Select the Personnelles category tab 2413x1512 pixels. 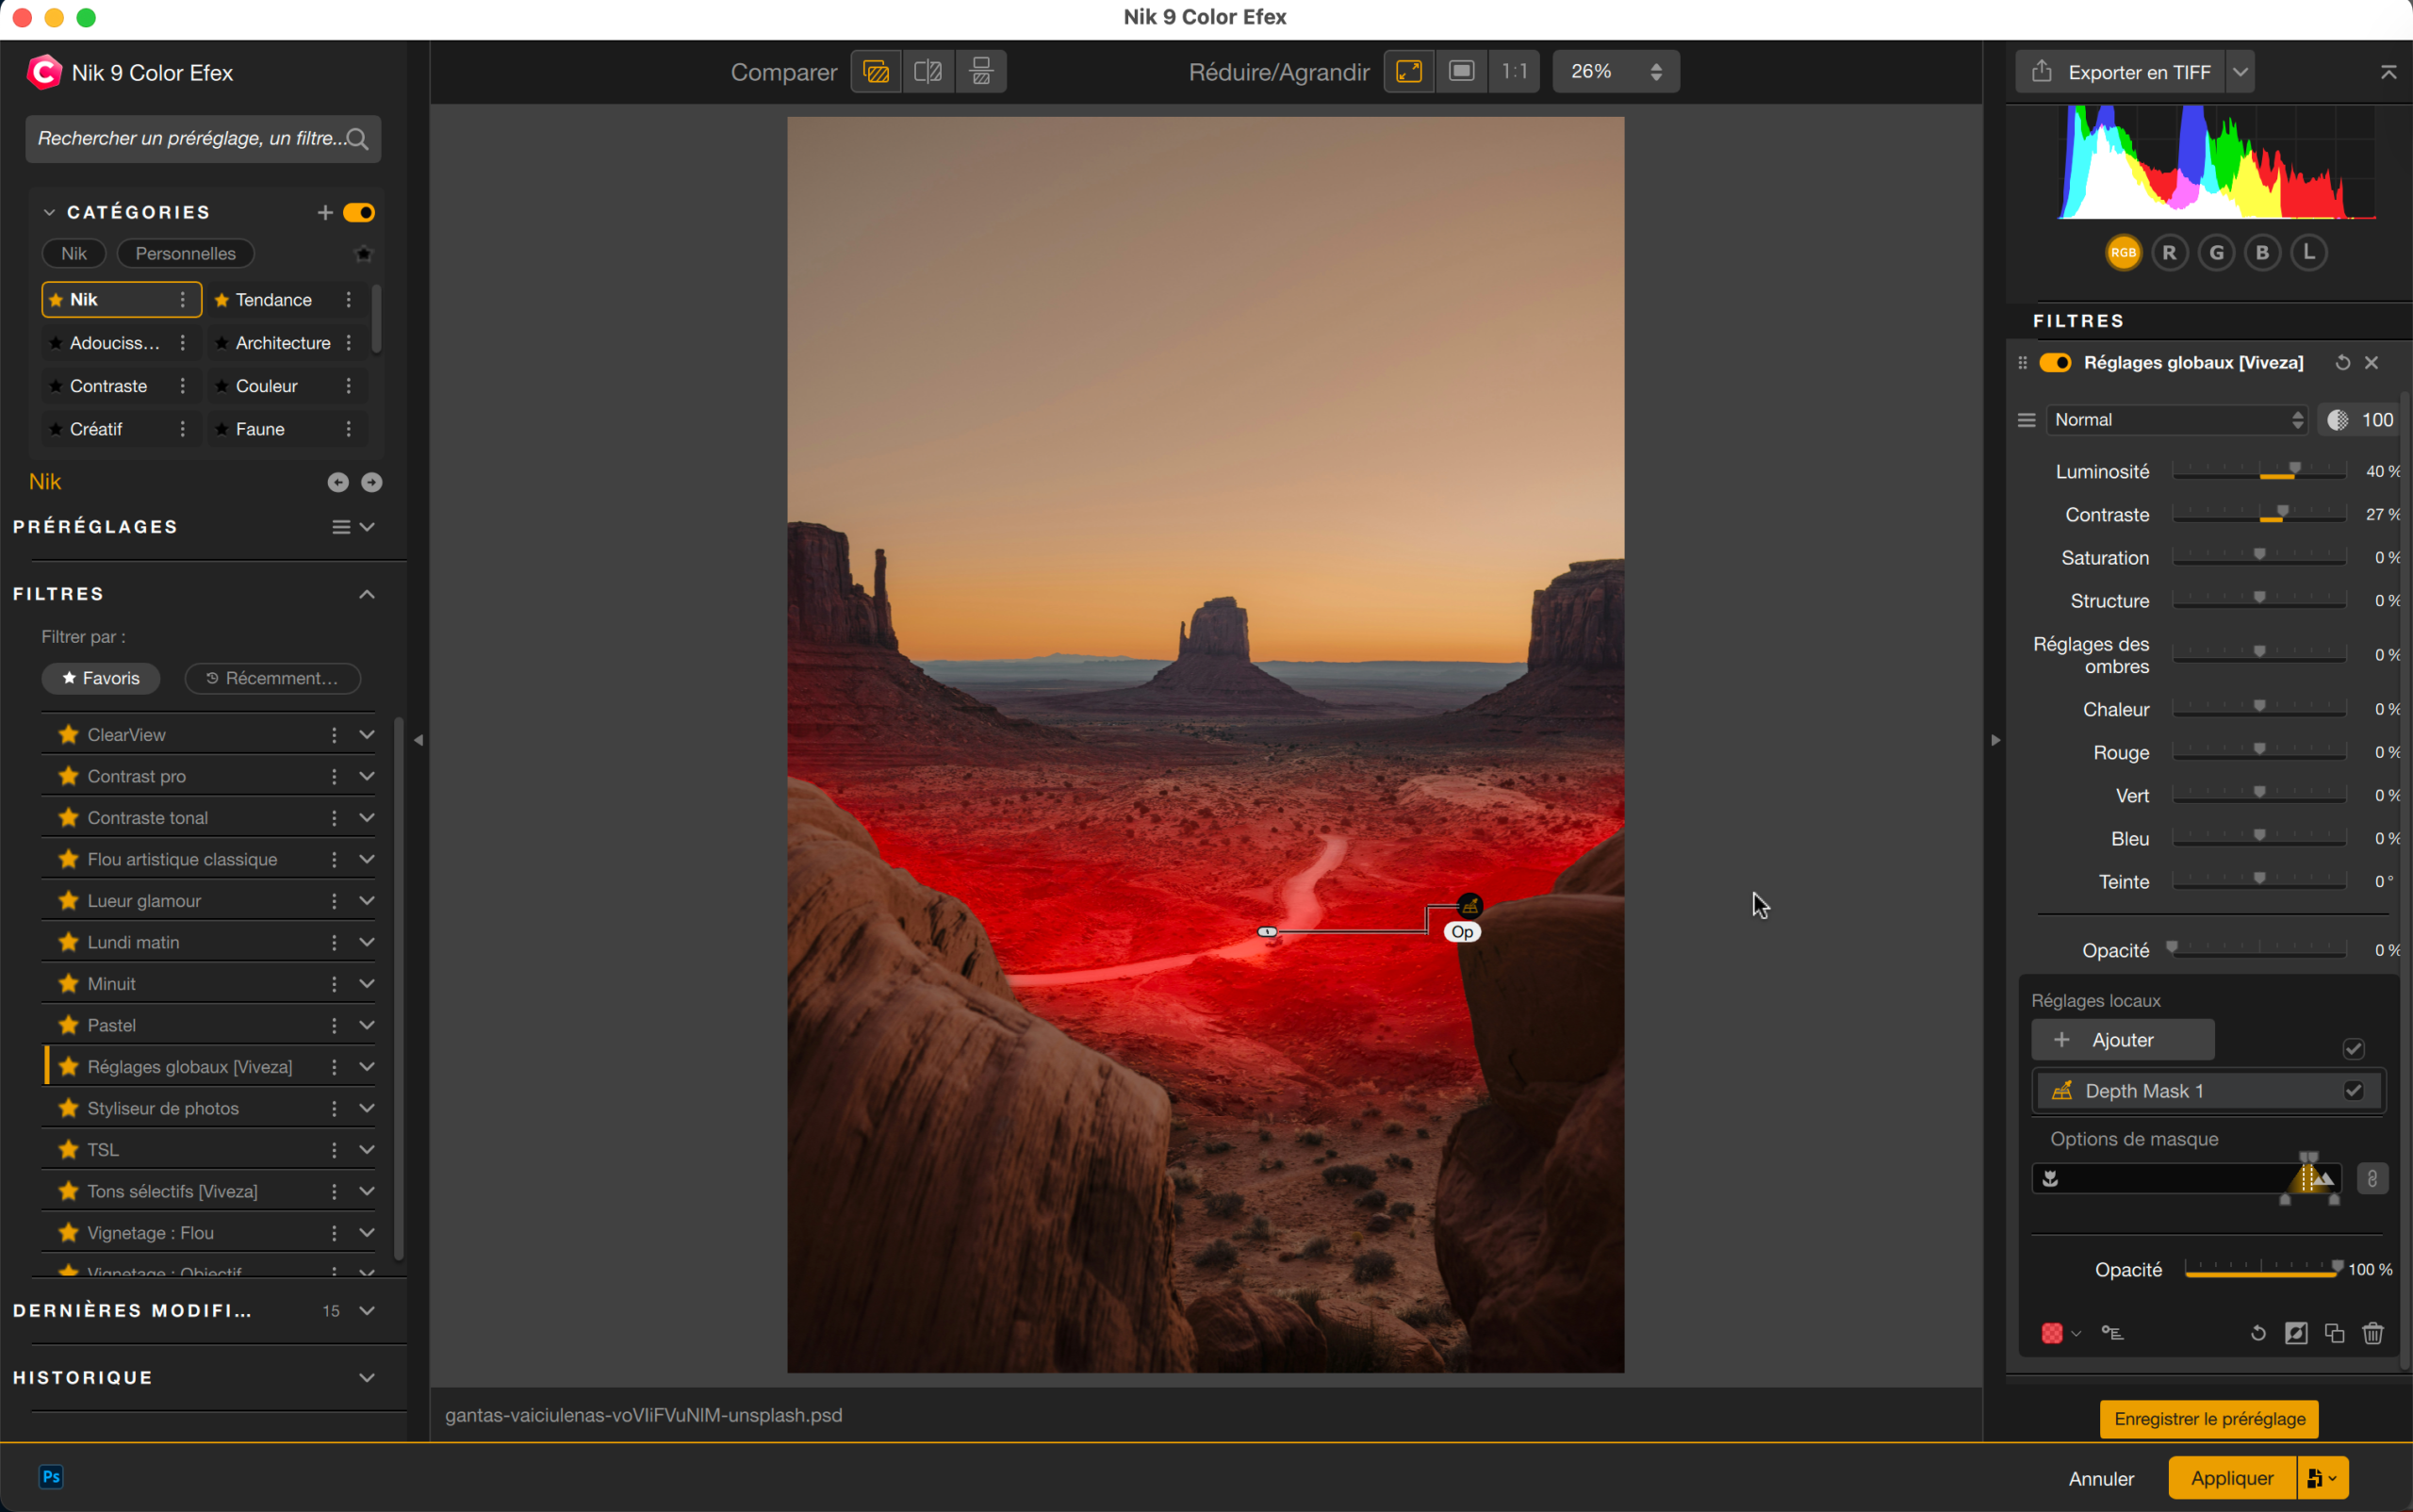pyautogui.click(x=185, y=254)
